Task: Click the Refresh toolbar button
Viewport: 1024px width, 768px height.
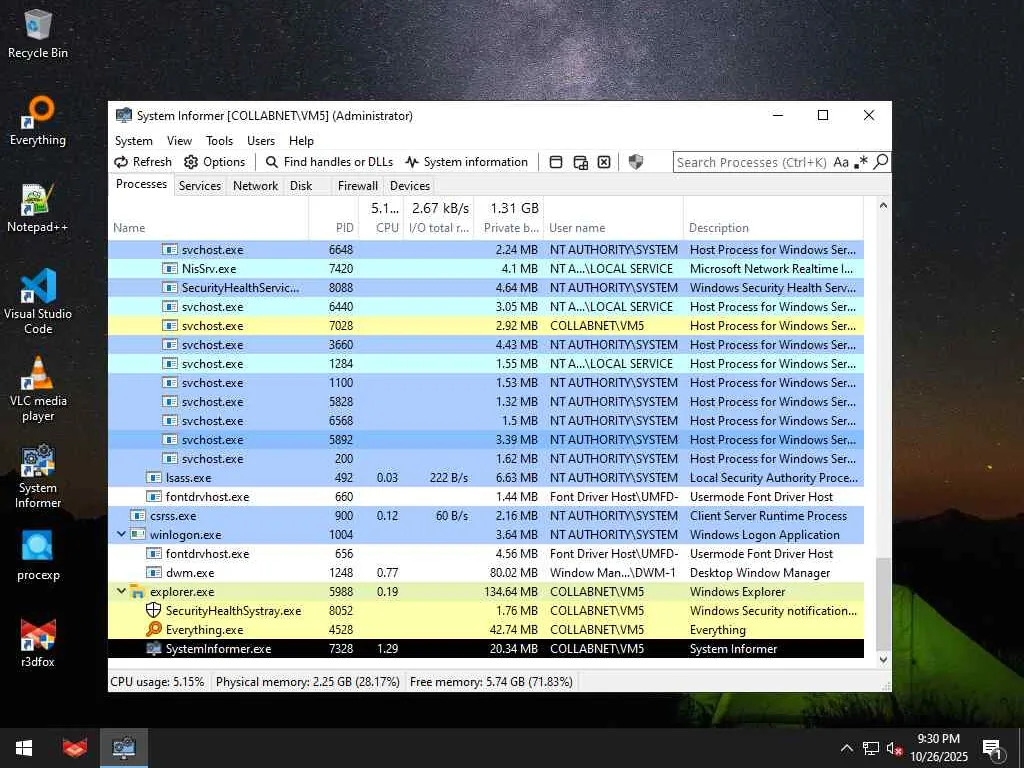Action: click(x=143, y=162)
